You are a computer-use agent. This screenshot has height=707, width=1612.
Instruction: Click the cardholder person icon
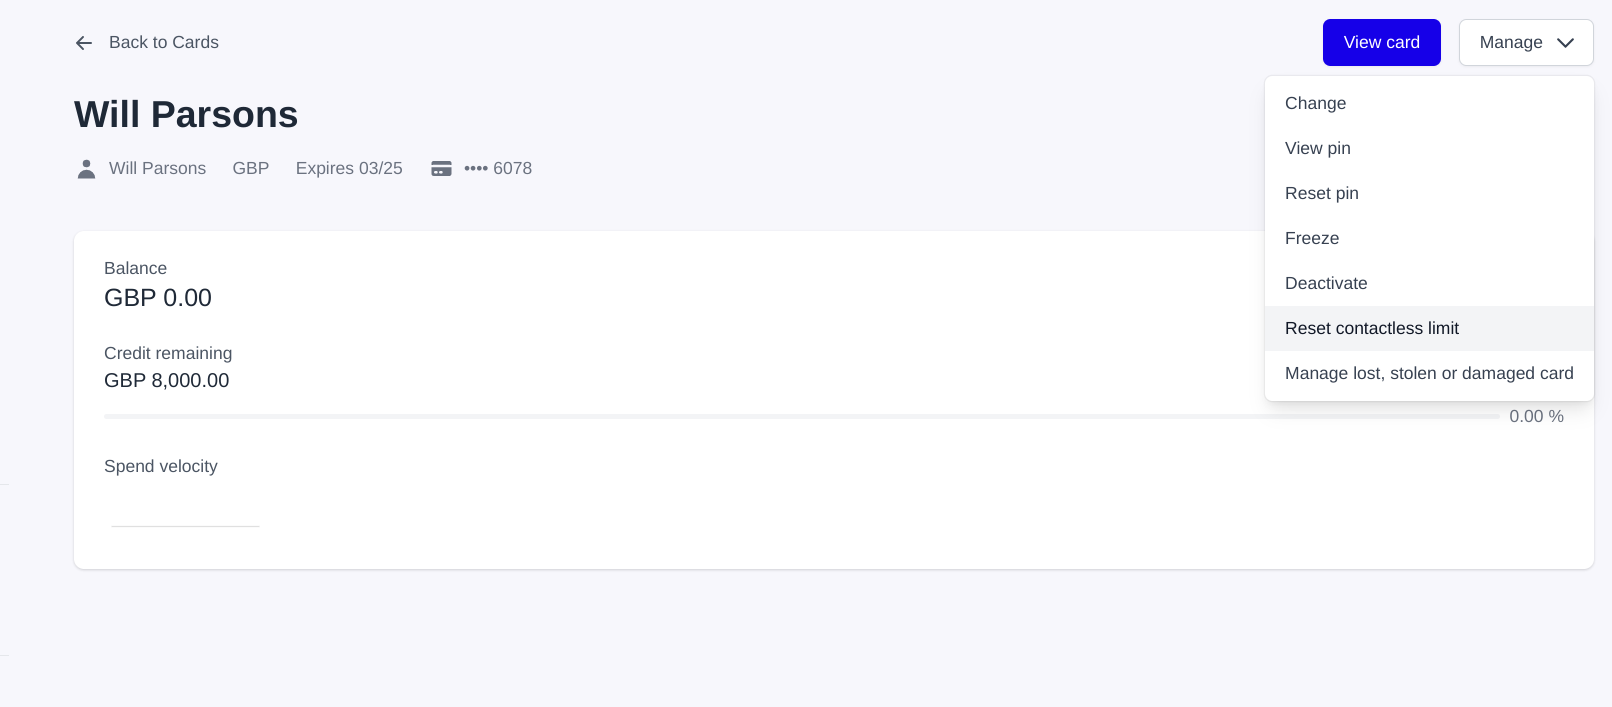pos(87,169)
